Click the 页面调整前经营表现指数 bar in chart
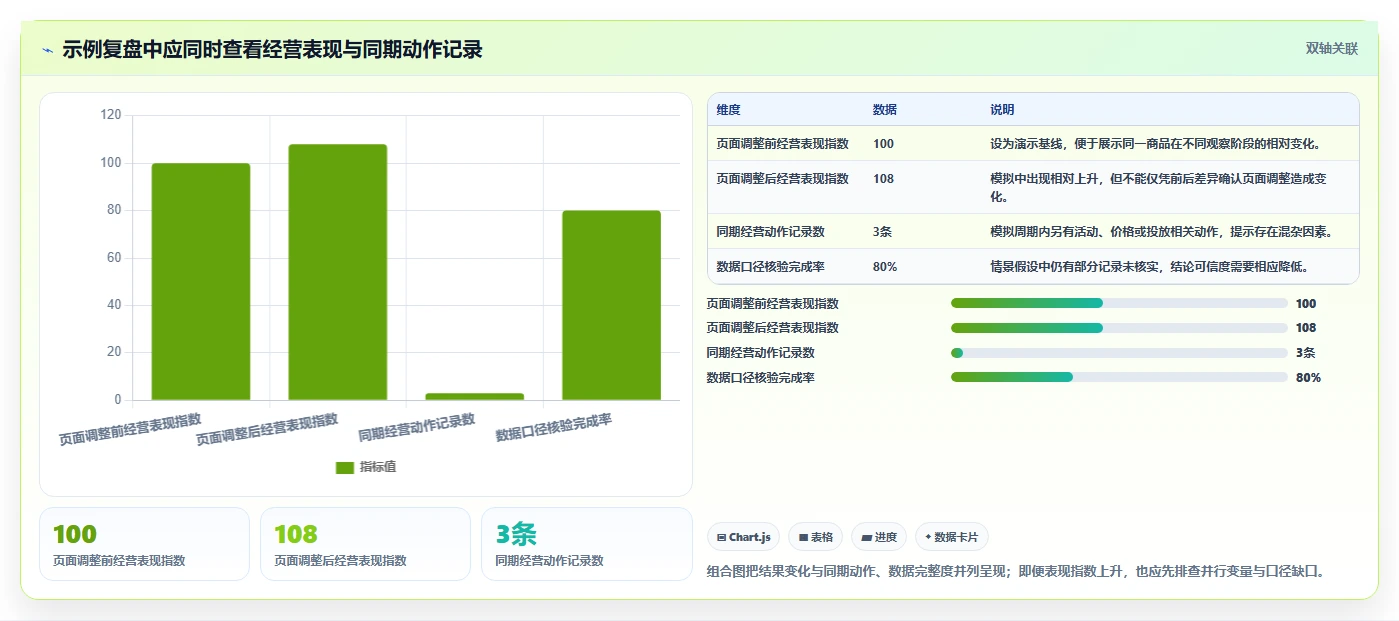The height and width of the screenshot is (621, 1399). tap(201, 282)
